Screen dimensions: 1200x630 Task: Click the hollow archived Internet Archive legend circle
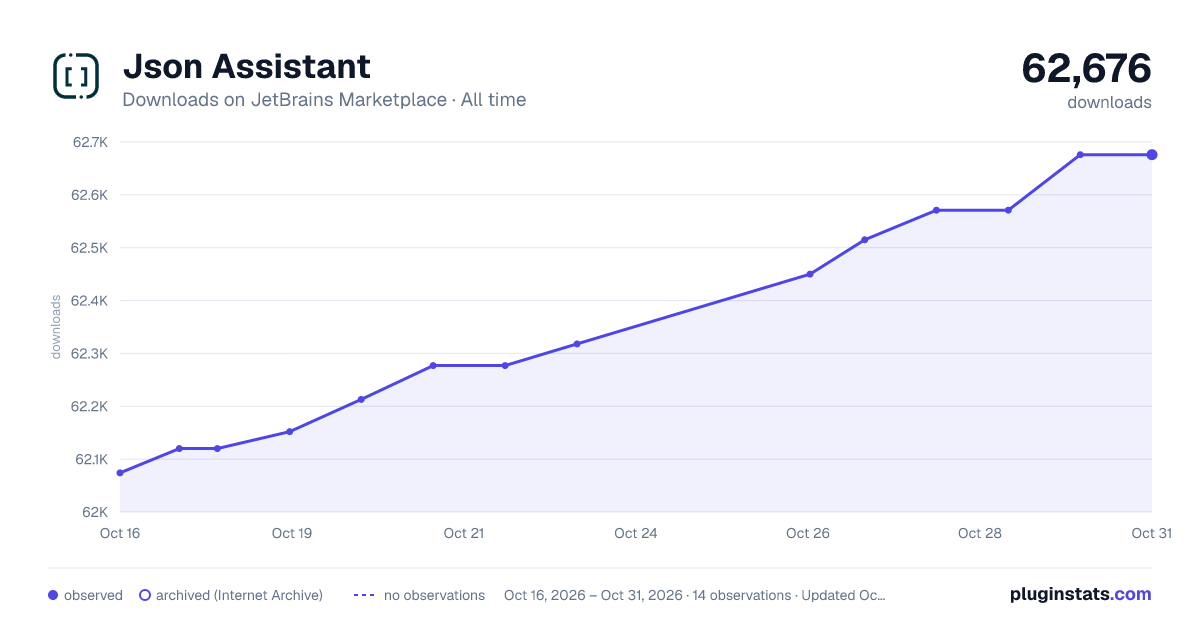pyautogui.click(x=144, y=595)
